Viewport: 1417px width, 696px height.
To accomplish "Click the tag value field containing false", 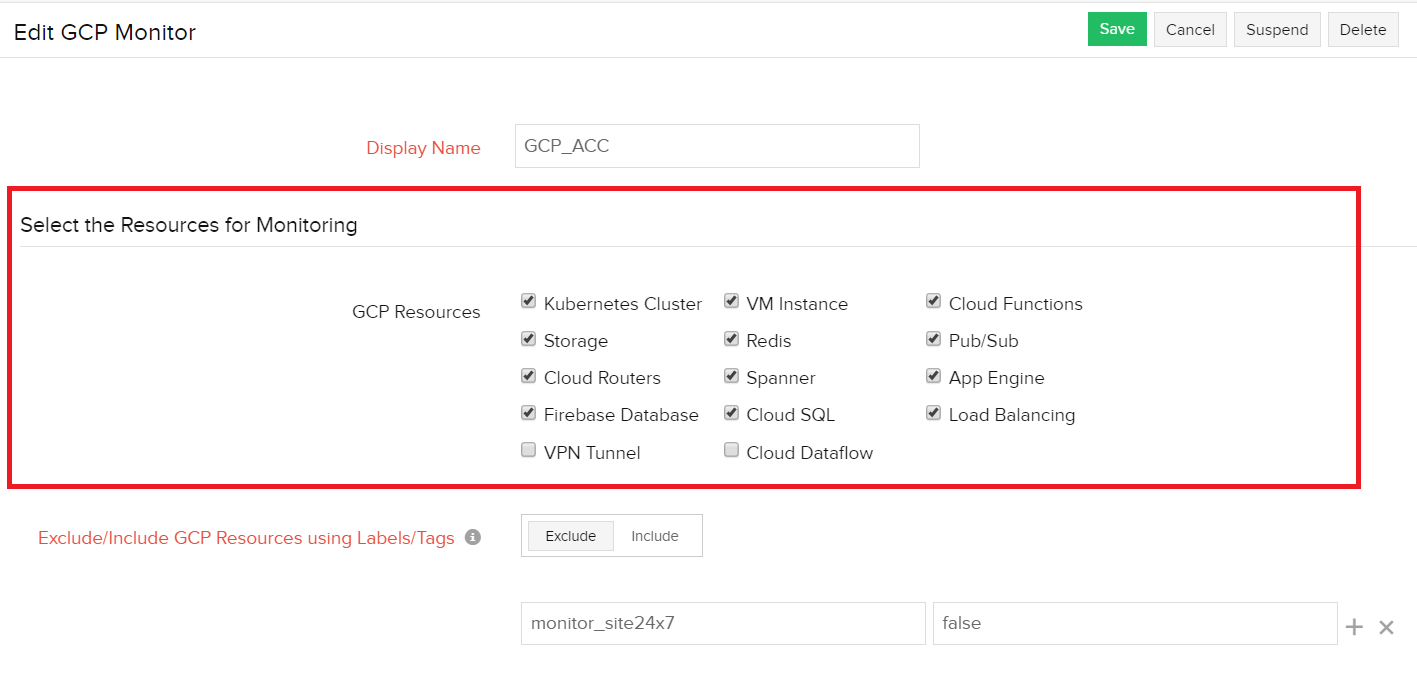I will click(x=1135, y=623).
